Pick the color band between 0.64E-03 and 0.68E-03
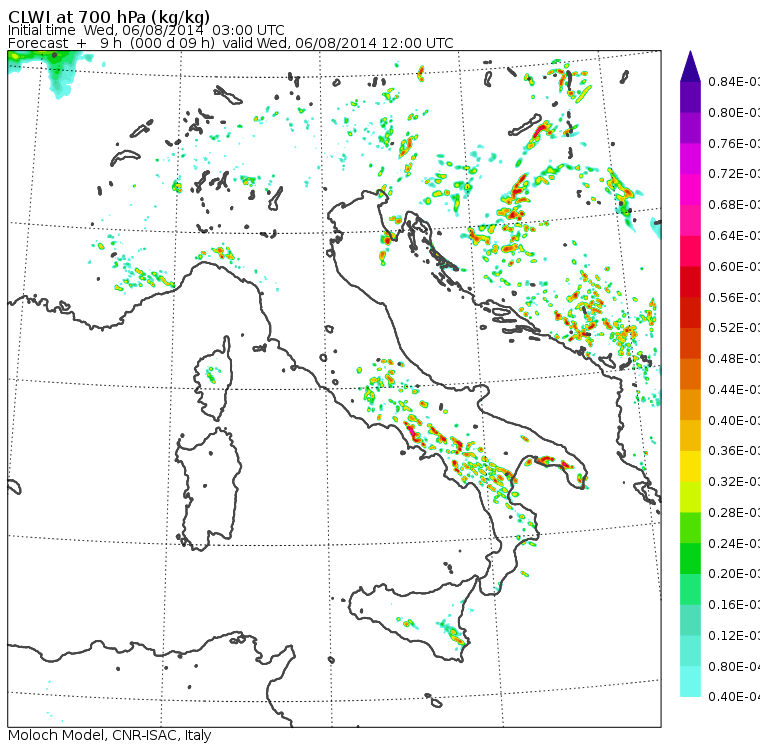Viewport: 760px width, 749px height. click(x=690, y=220)
